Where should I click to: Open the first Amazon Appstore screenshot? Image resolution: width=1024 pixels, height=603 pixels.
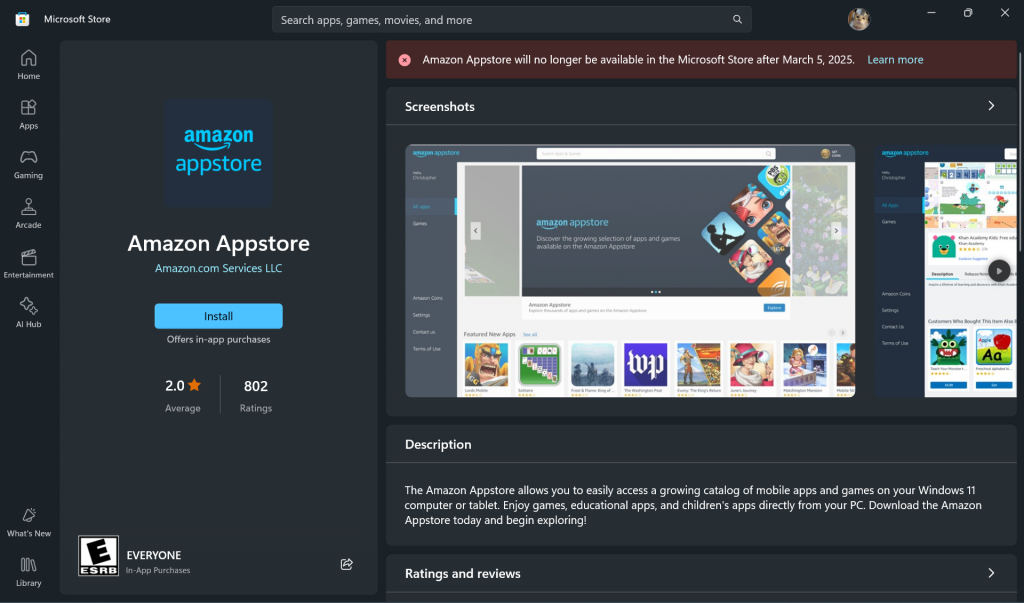point(630,270)
